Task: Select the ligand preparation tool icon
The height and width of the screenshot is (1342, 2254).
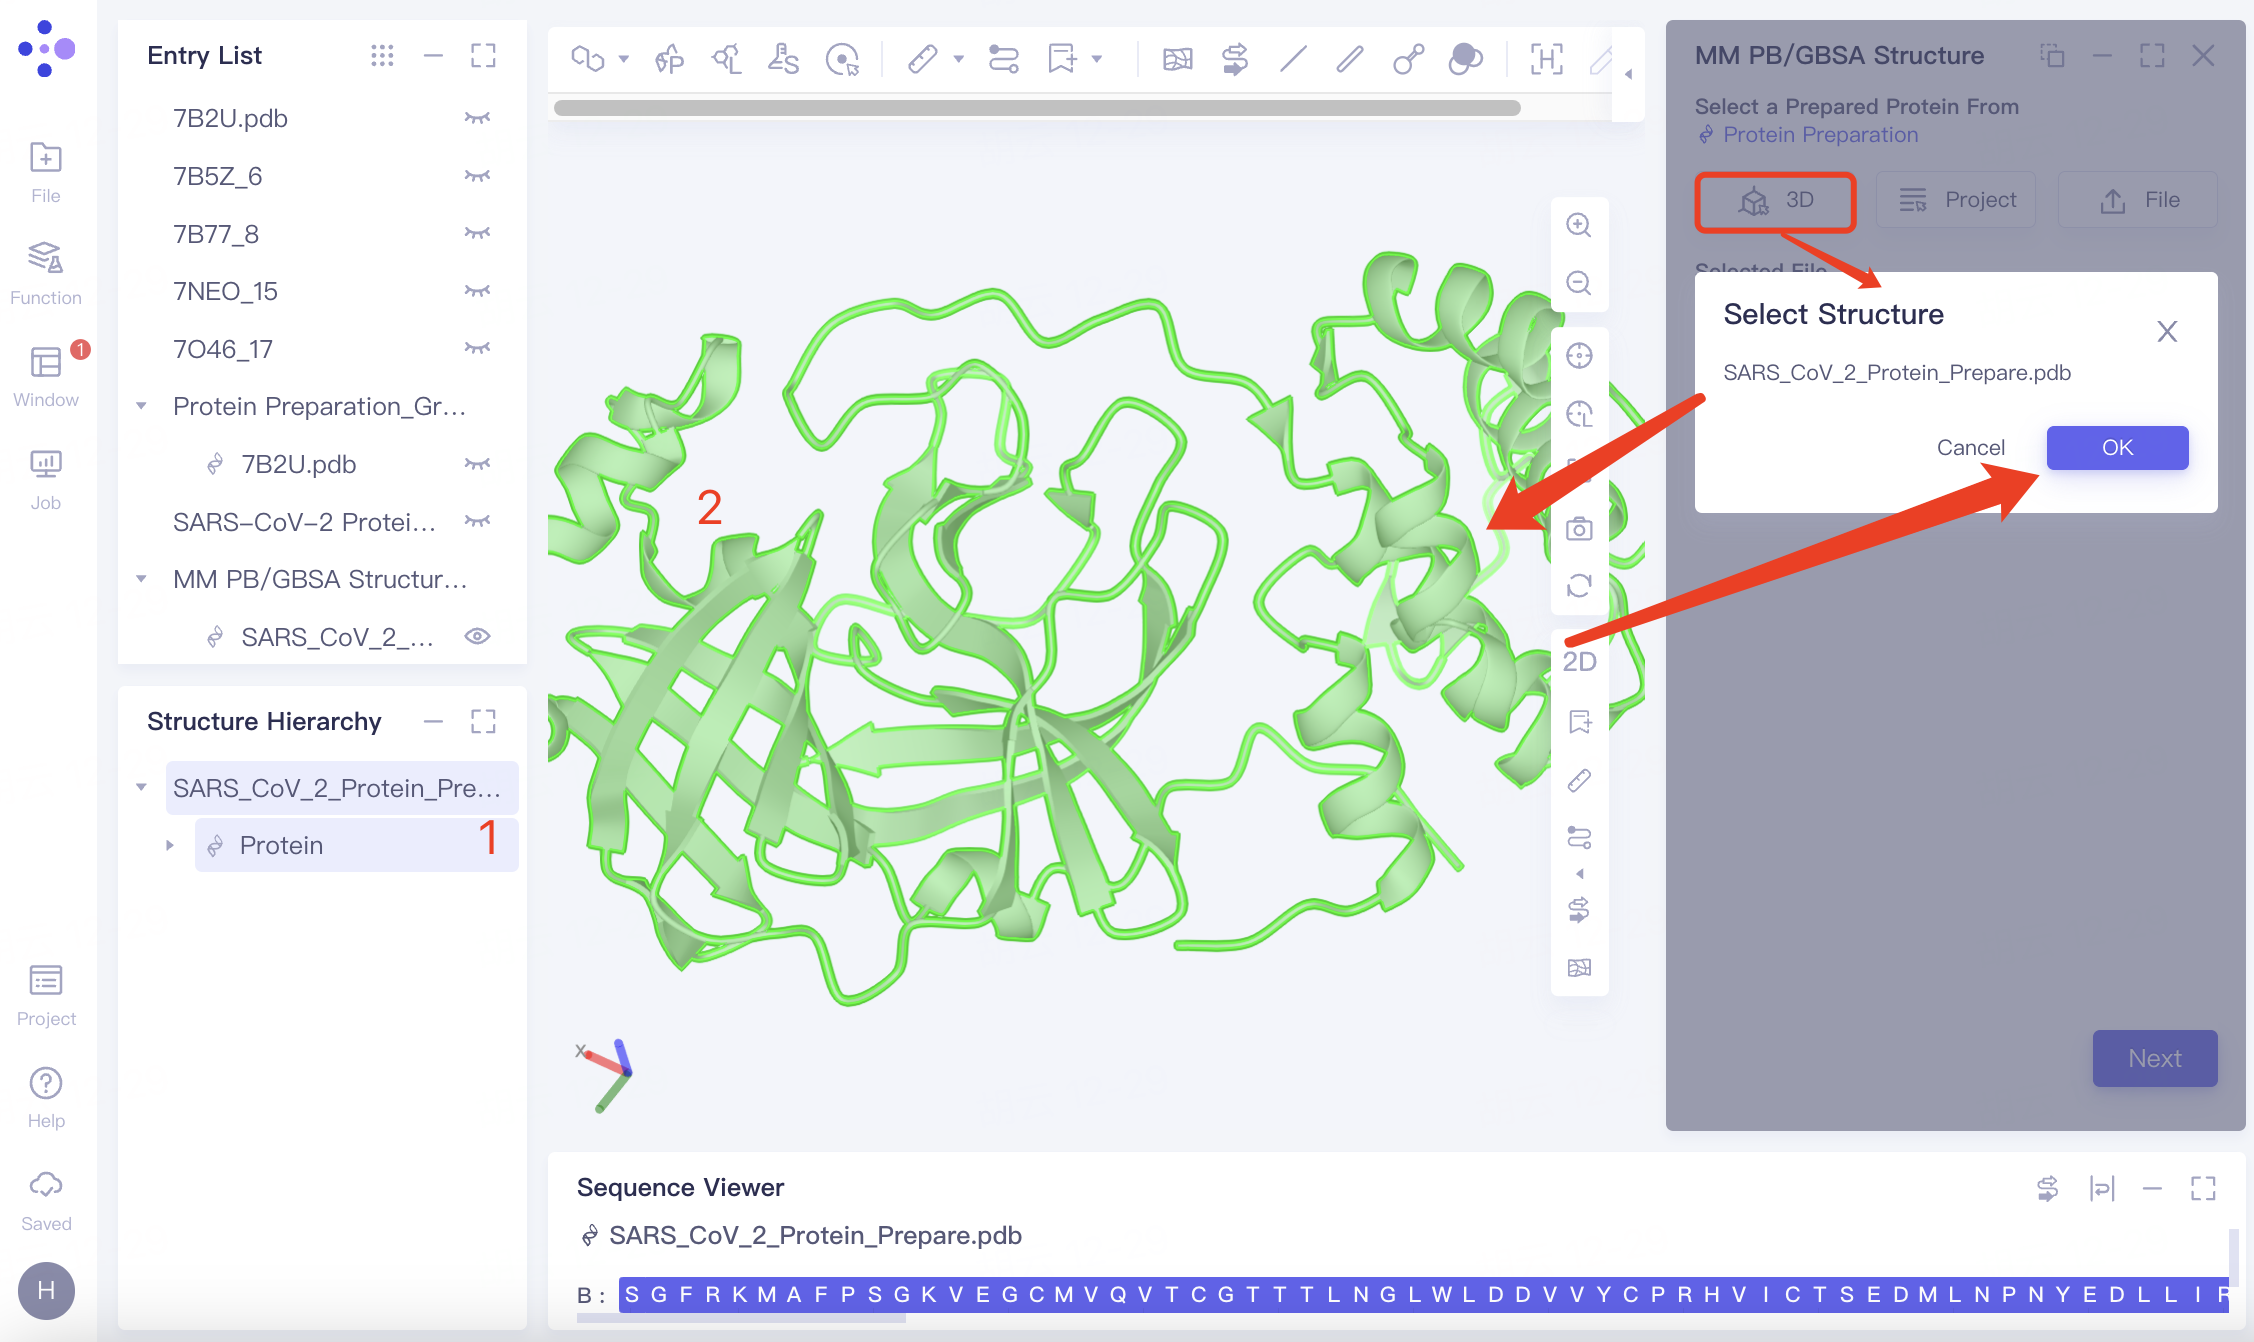Action: coord(727,60)
